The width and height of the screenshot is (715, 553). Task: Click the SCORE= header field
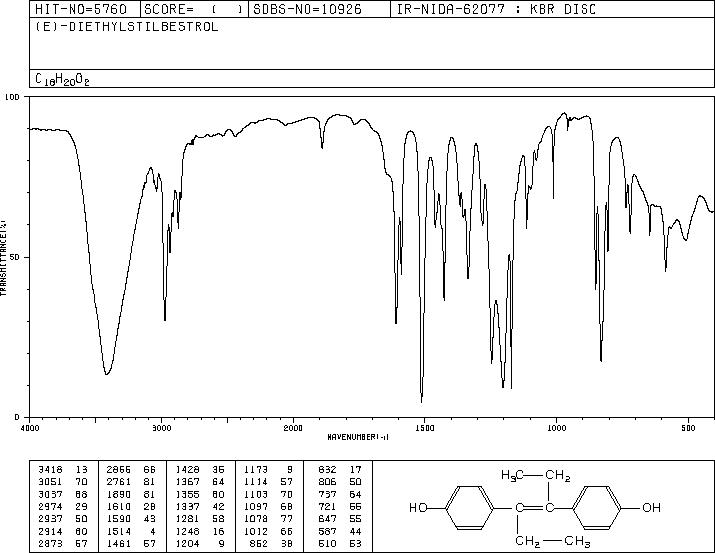(x=193, y=9)
